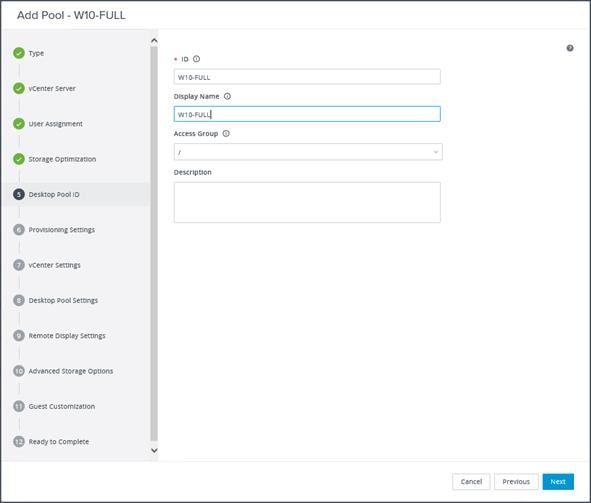Click the info icon beside Access Group
Image resolution: width=591 pixels, height=503 pixels.
[226, 133]
